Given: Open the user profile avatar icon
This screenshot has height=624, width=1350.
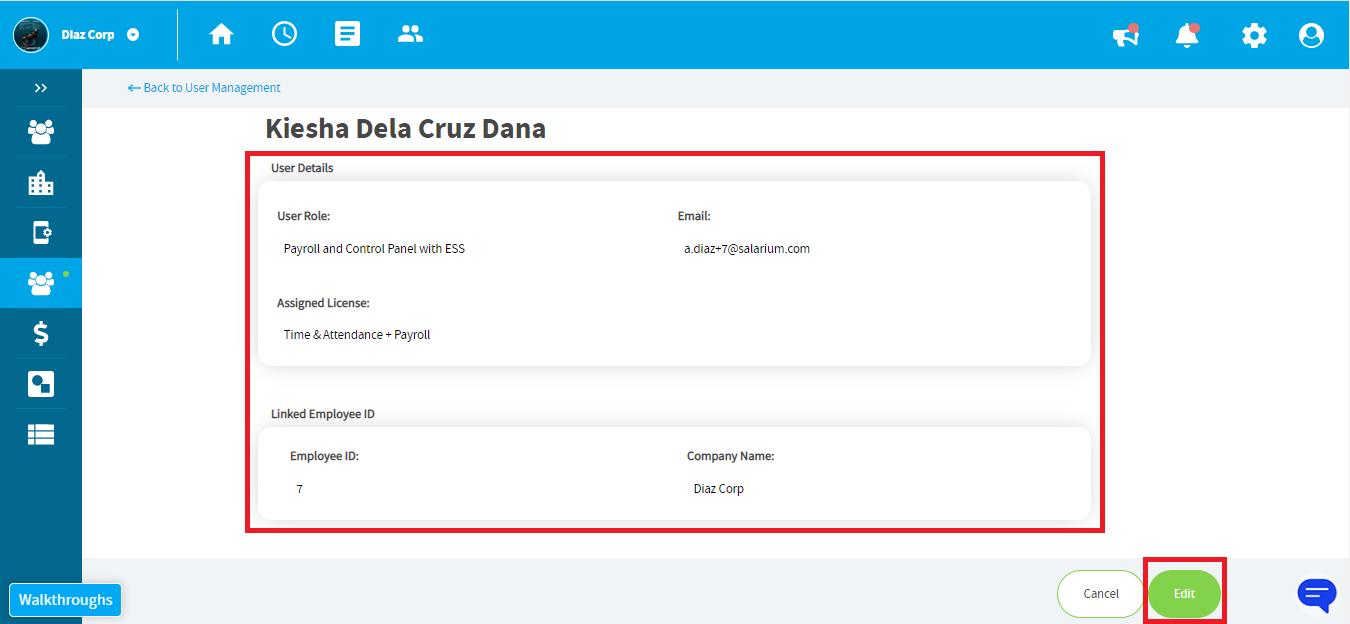Looking at the screenshot, I should point(1311,36).
